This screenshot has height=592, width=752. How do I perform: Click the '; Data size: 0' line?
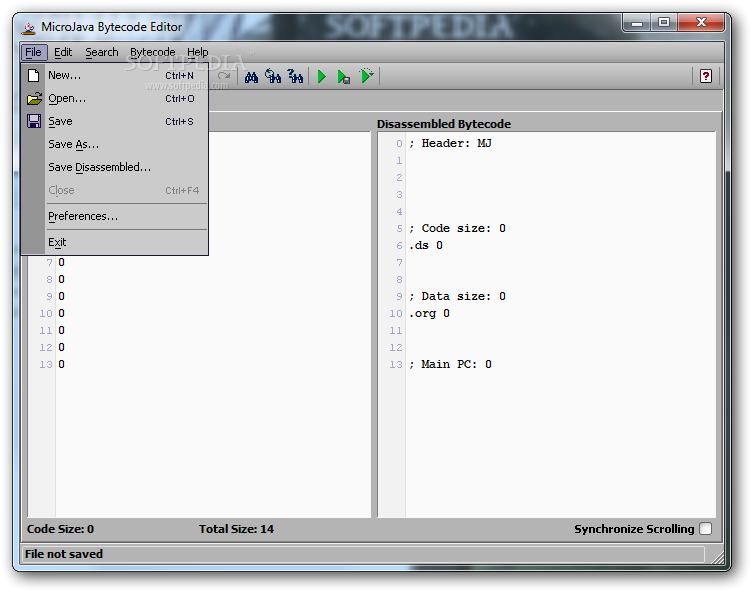point(457,296)
